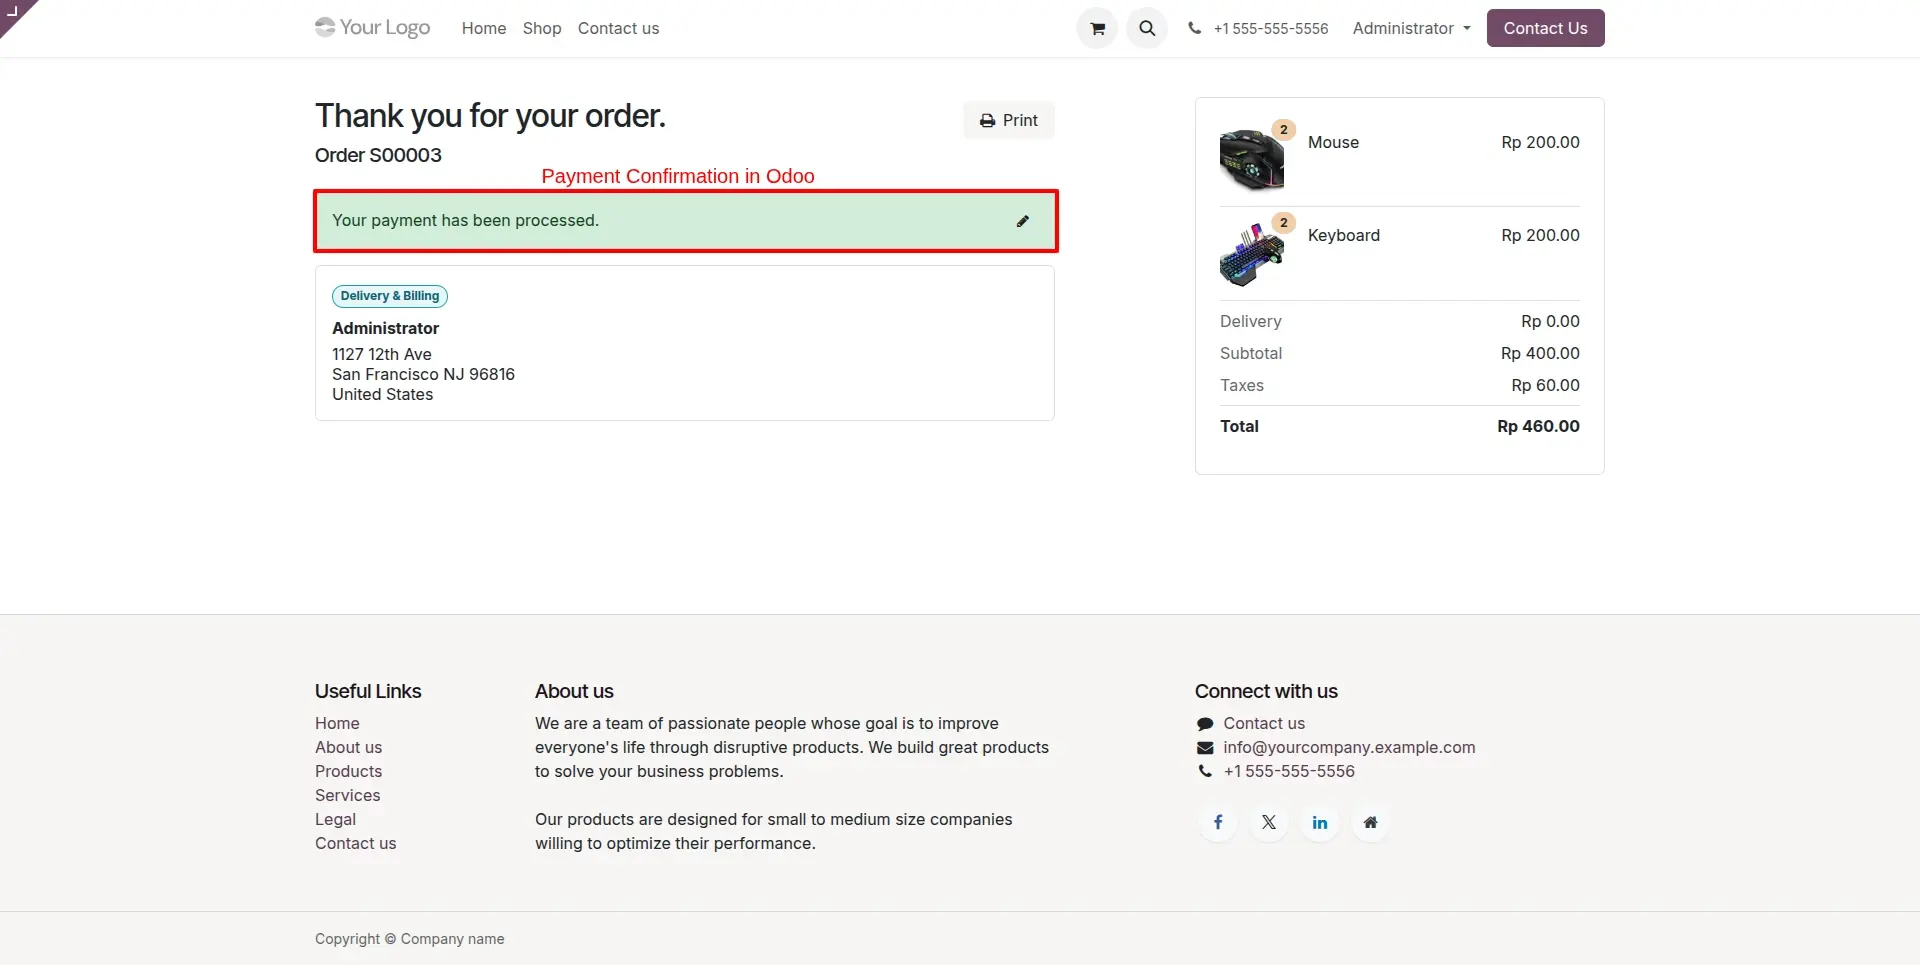
Task: Open the Shop menu item
Action: coord(542,28)
